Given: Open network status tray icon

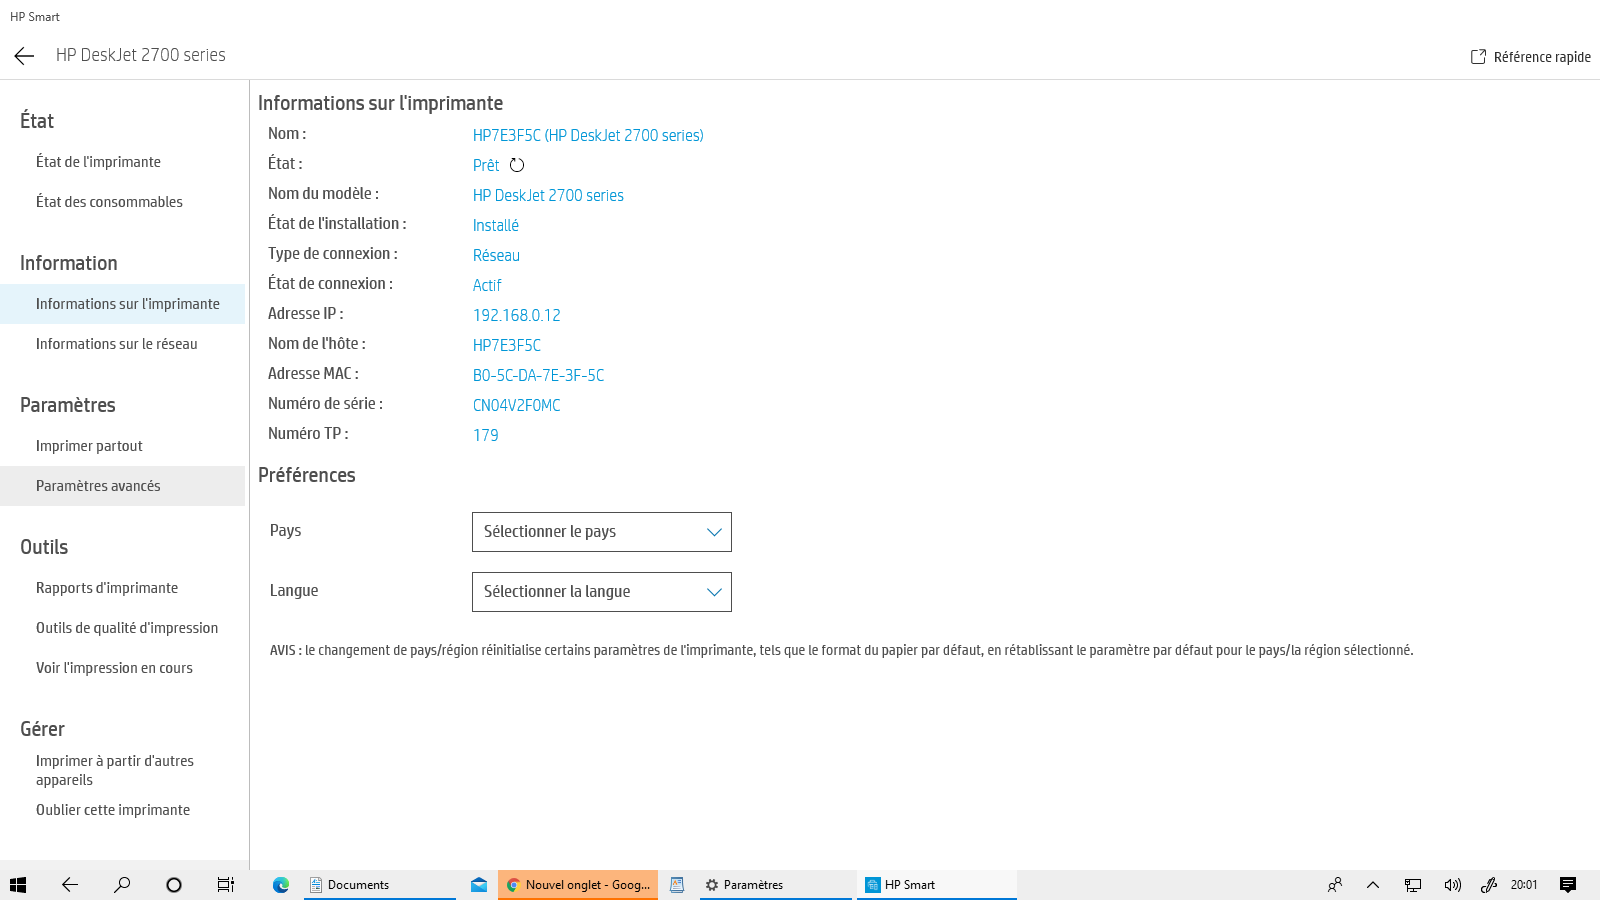Looking at the screenshot, I should pos(1413,885).
